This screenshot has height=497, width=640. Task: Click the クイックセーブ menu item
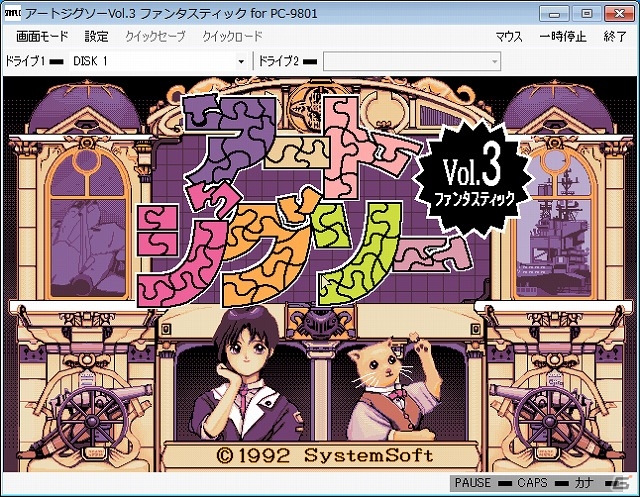155,37
